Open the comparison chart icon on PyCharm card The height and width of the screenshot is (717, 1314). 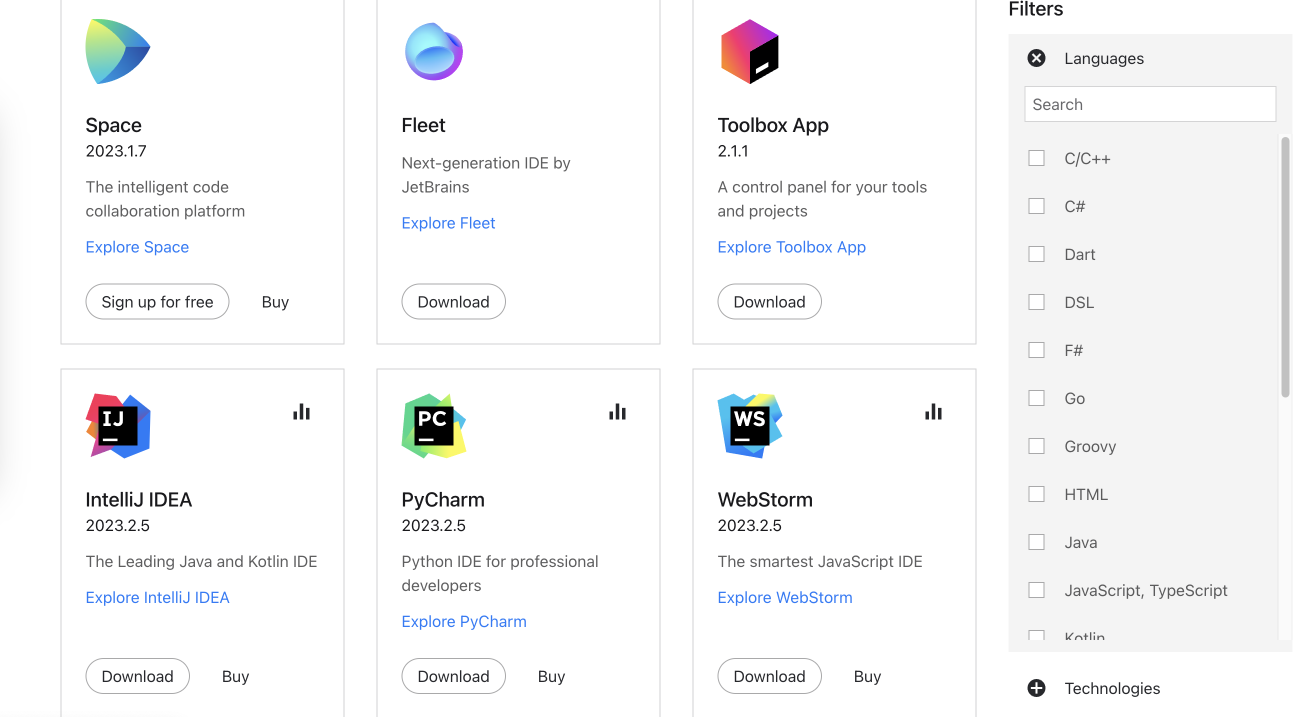click(618, 412)
